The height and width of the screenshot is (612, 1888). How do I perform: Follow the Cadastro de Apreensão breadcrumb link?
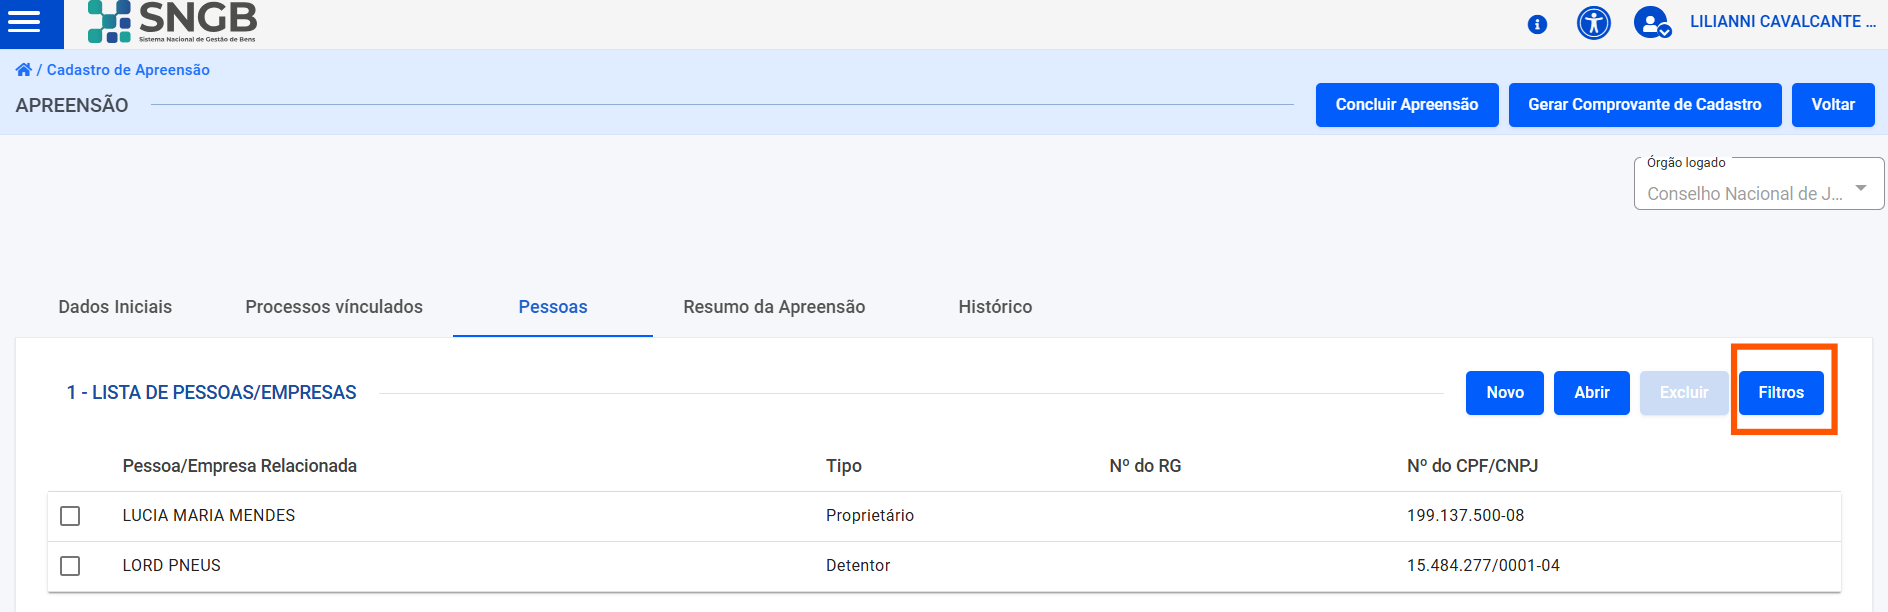click(128, 70)
